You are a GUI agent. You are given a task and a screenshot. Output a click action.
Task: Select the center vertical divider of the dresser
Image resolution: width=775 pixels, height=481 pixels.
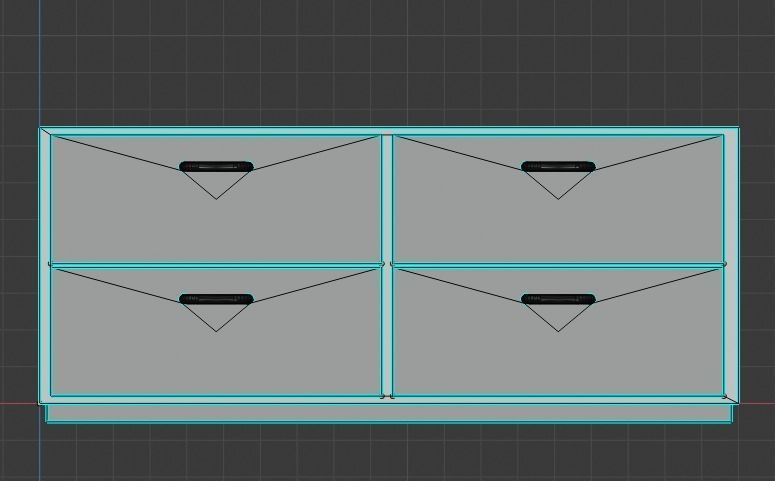coord(387,265)
